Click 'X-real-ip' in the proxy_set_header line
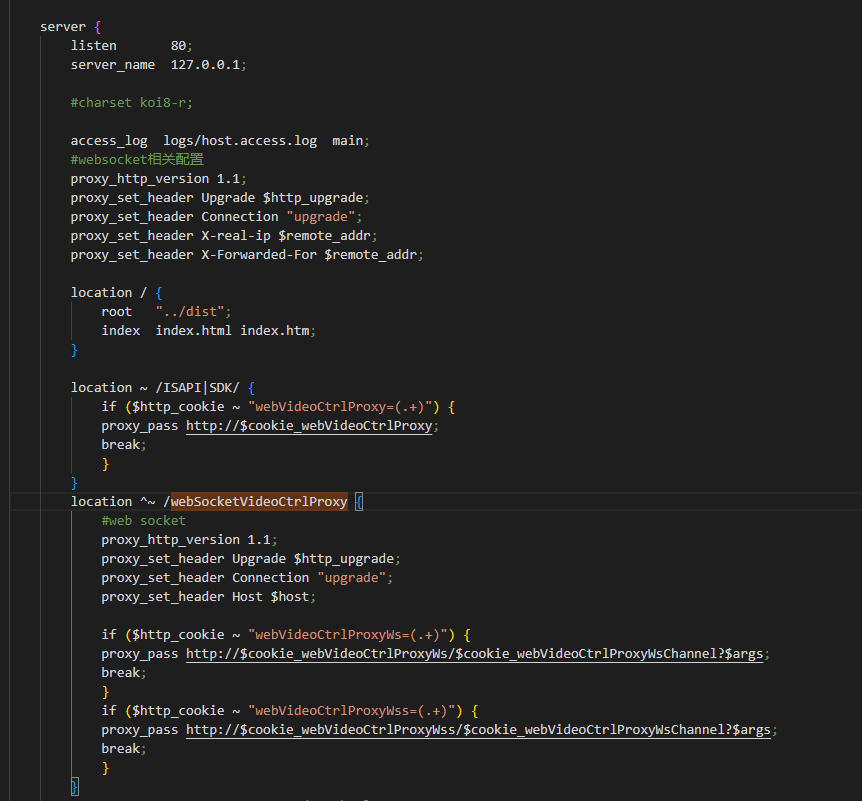The image size is (862, 801). point(235,236)
